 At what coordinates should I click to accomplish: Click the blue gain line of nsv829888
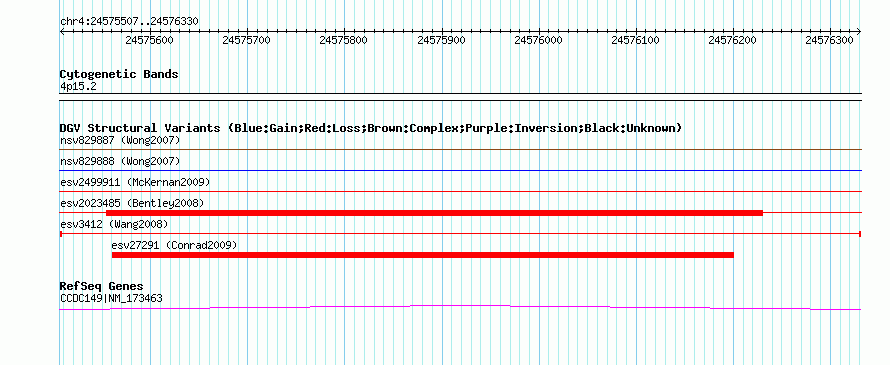(x=460, y=170)
